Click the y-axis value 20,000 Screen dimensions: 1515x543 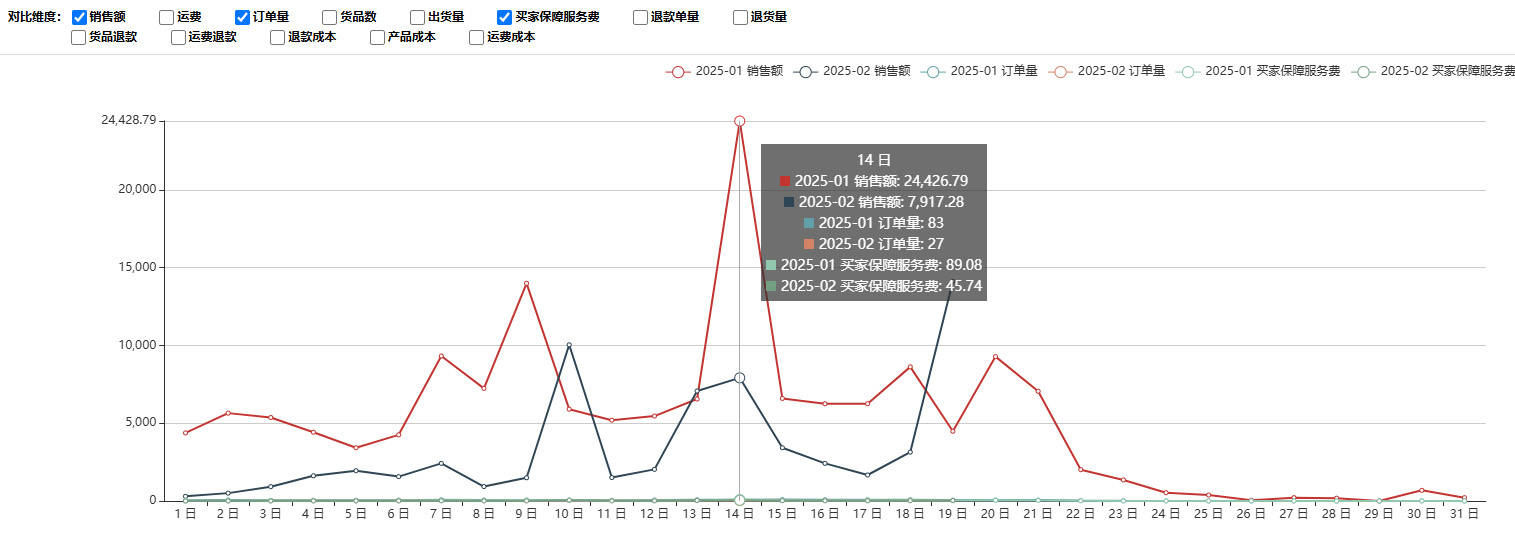point(138,190)
